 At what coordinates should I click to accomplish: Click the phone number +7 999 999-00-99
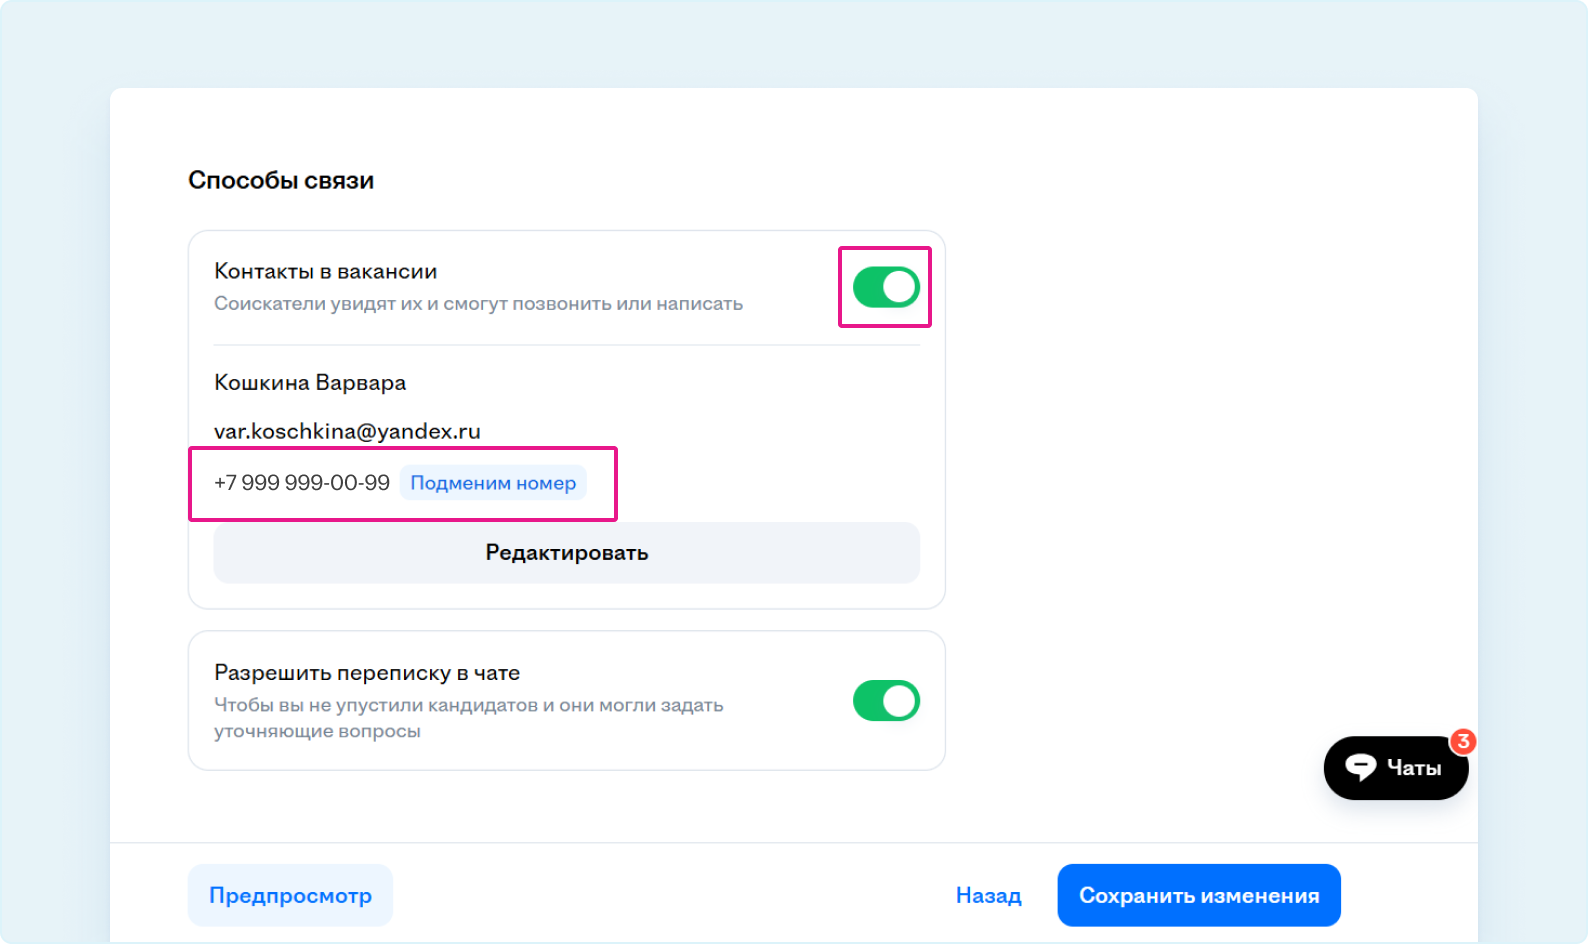click(x=302, y=483)
